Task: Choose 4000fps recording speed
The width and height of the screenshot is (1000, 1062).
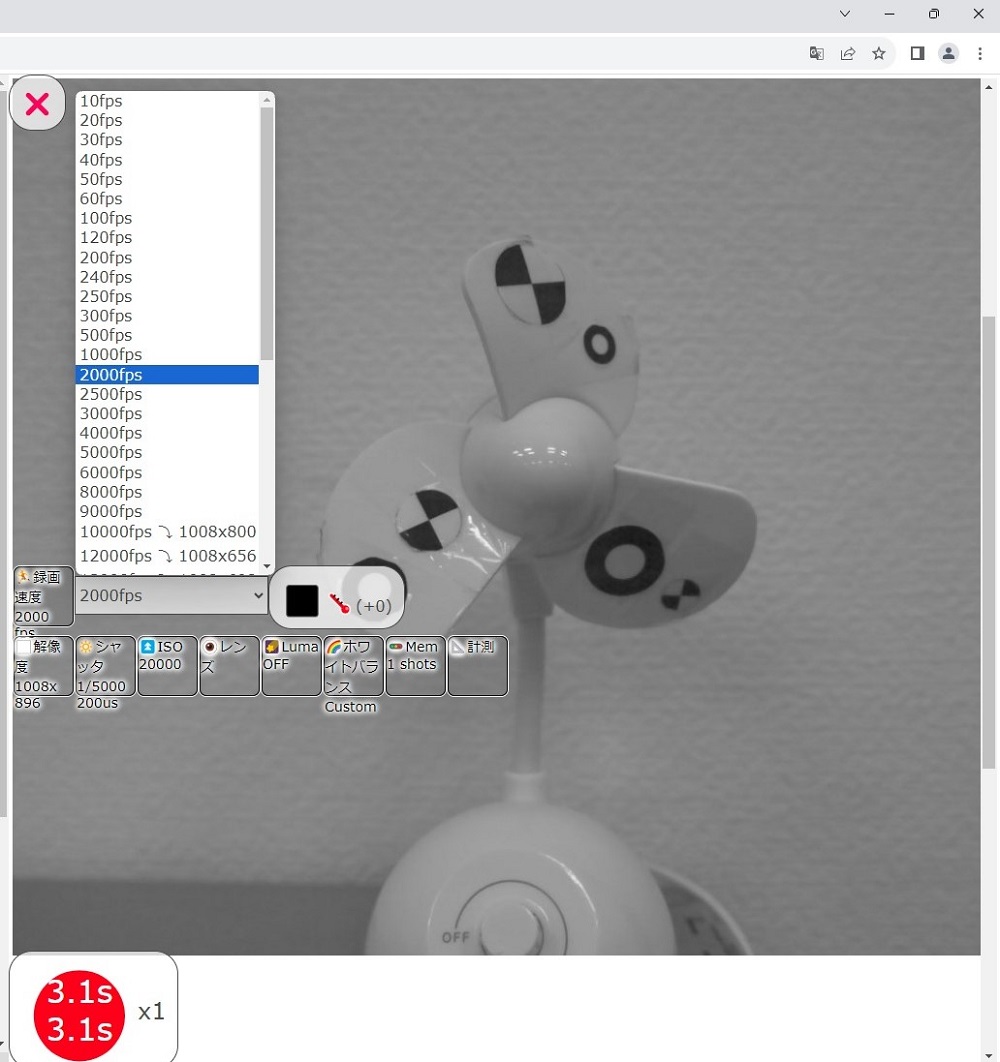Action: [167, 433]
